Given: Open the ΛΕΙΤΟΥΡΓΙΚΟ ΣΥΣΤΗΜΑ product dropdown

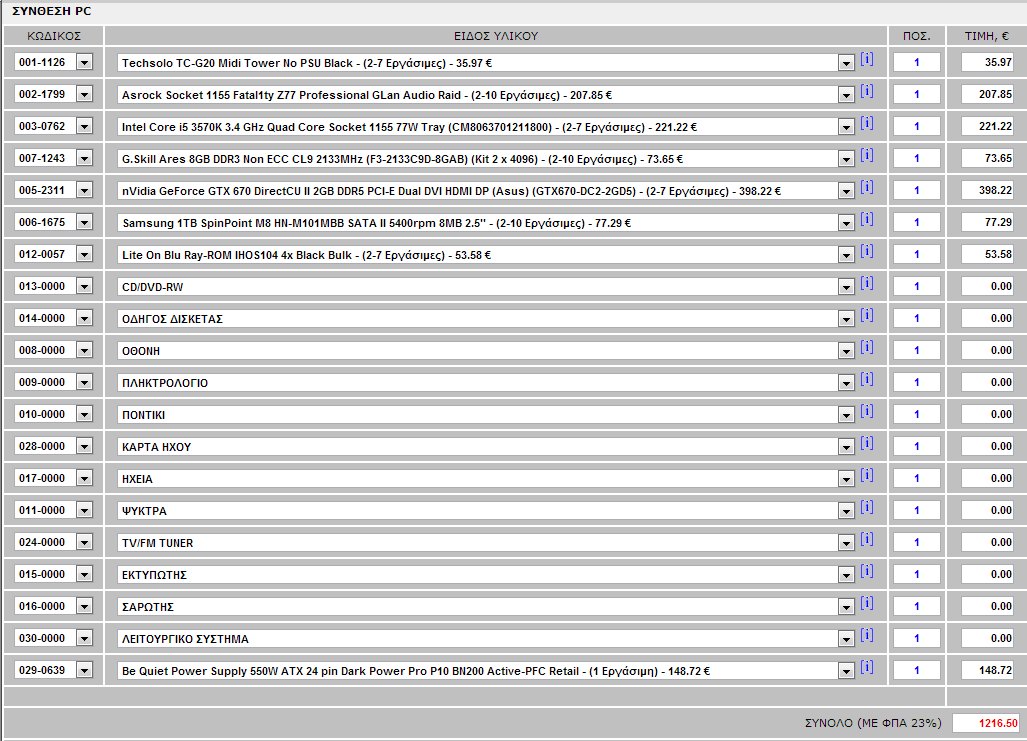Looking at the screenshot, I should click(x=846, y=639).
